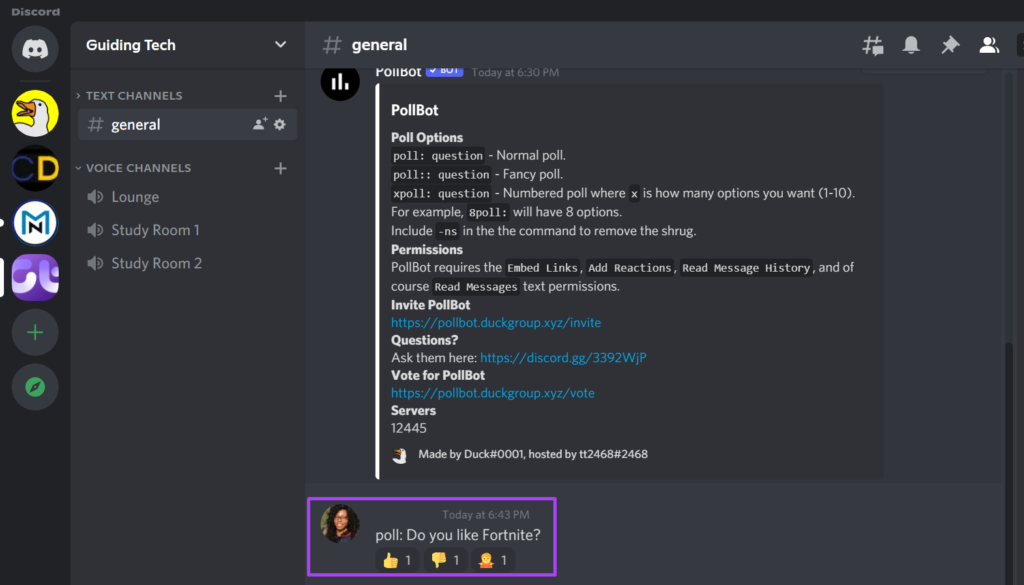1024x585 pixels.
Task: Open the PollBot invite link
Action: click(x=496, y=323)
